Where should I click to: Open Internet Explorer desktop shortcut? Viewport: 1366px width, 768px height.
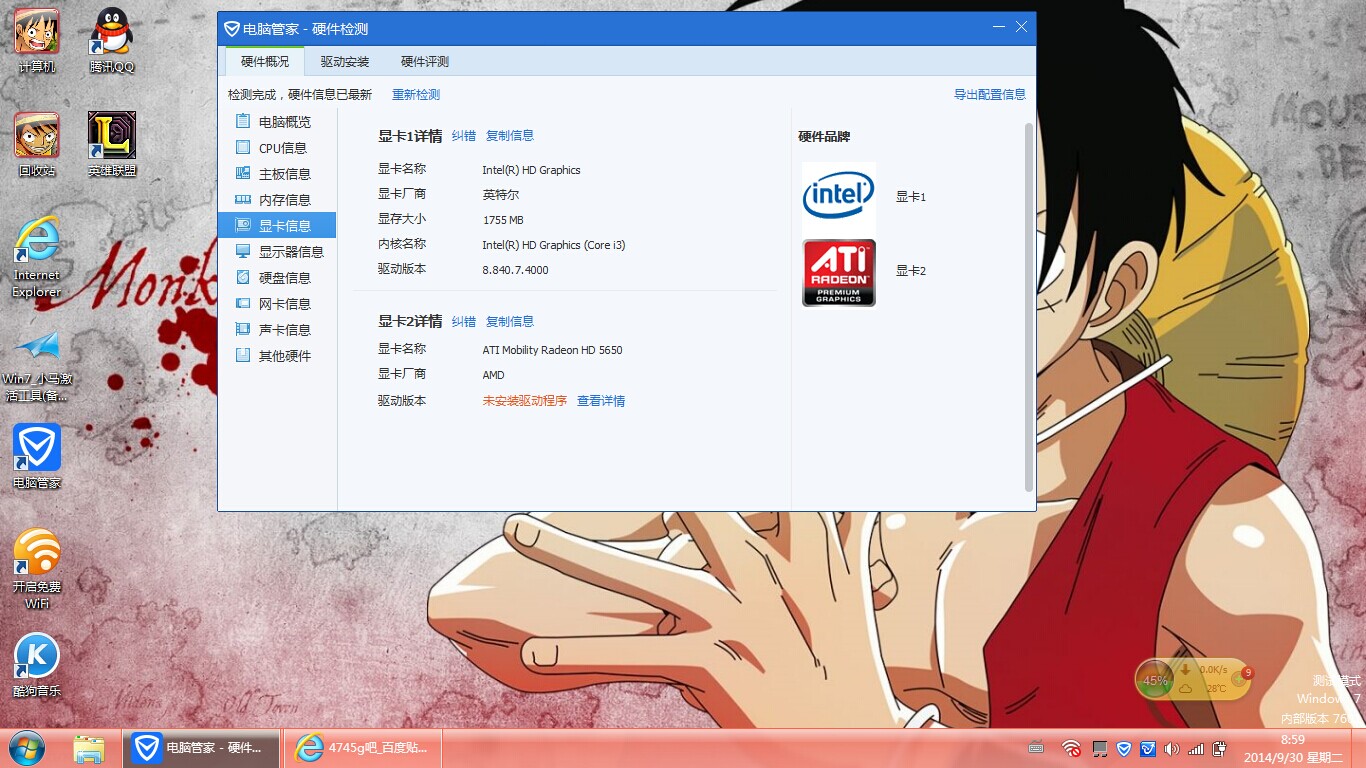tap(37, 257)
